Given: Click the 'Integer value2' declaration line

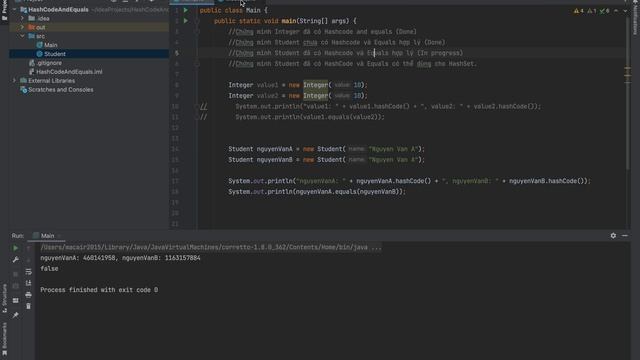Looking at the screenshot, I should click(x=298, y=96).
